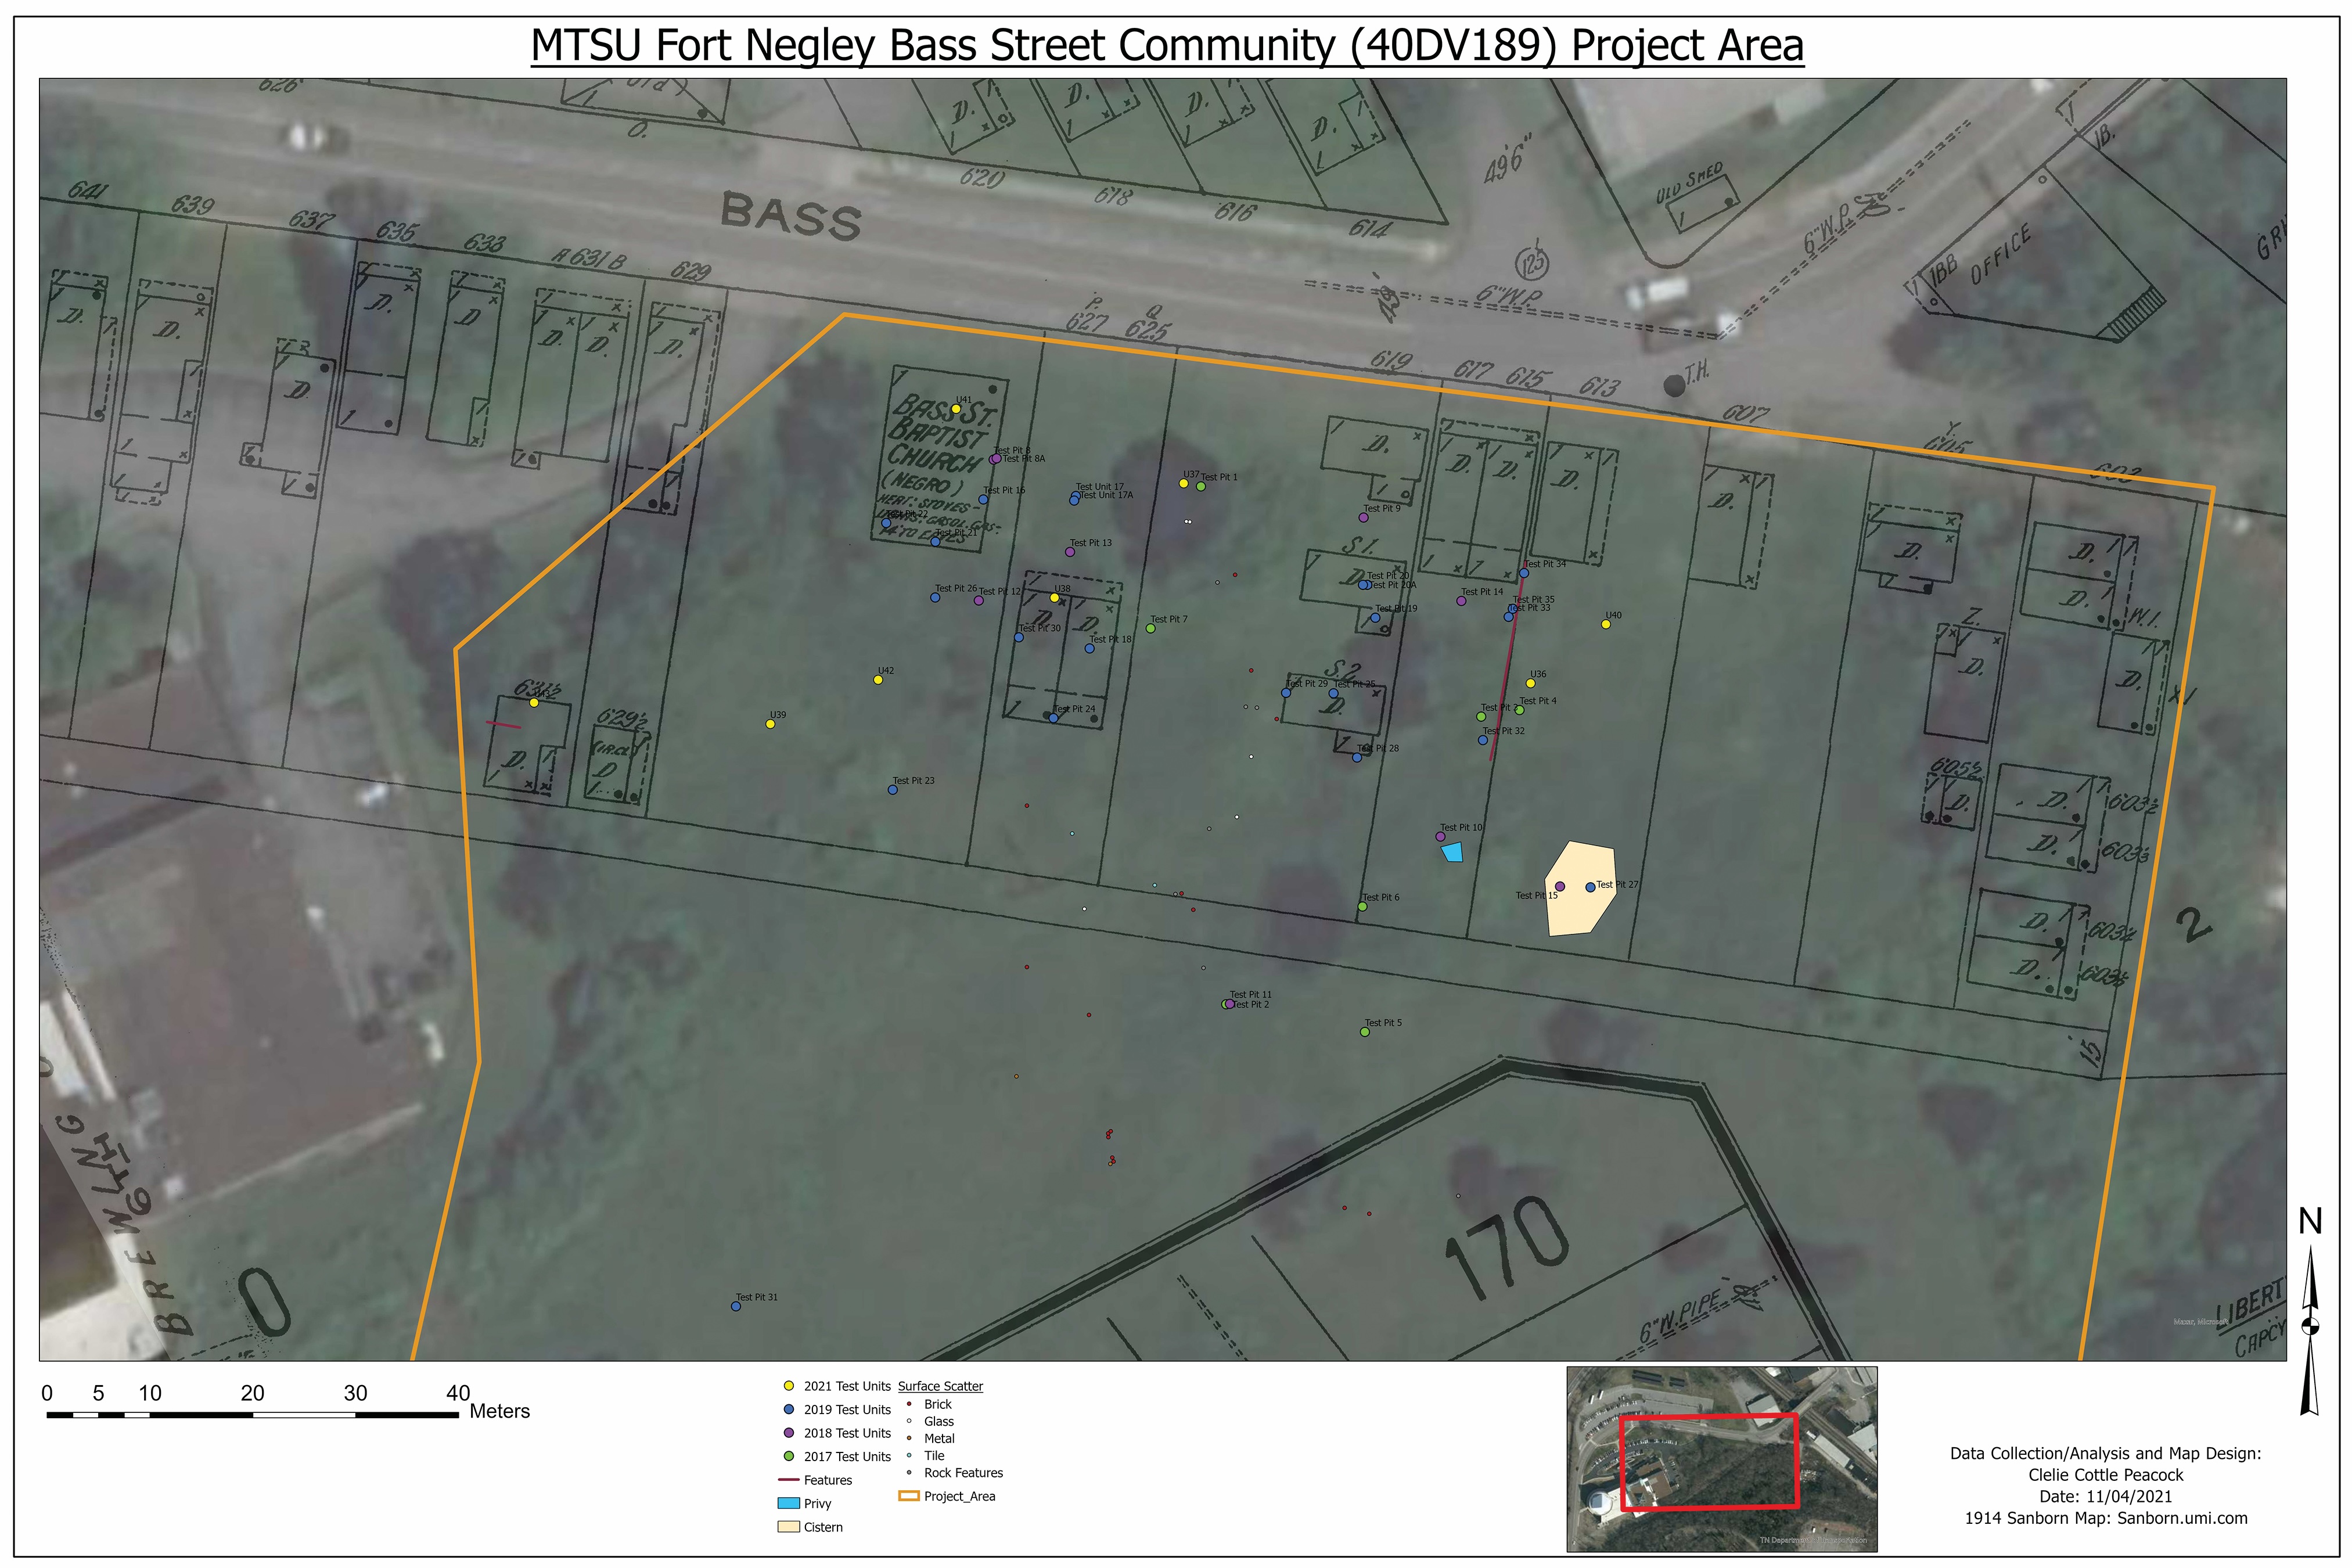Screen dimensions: 2352x1568
Task: Click the yellow U41 test unit marker
Action: 956,409
